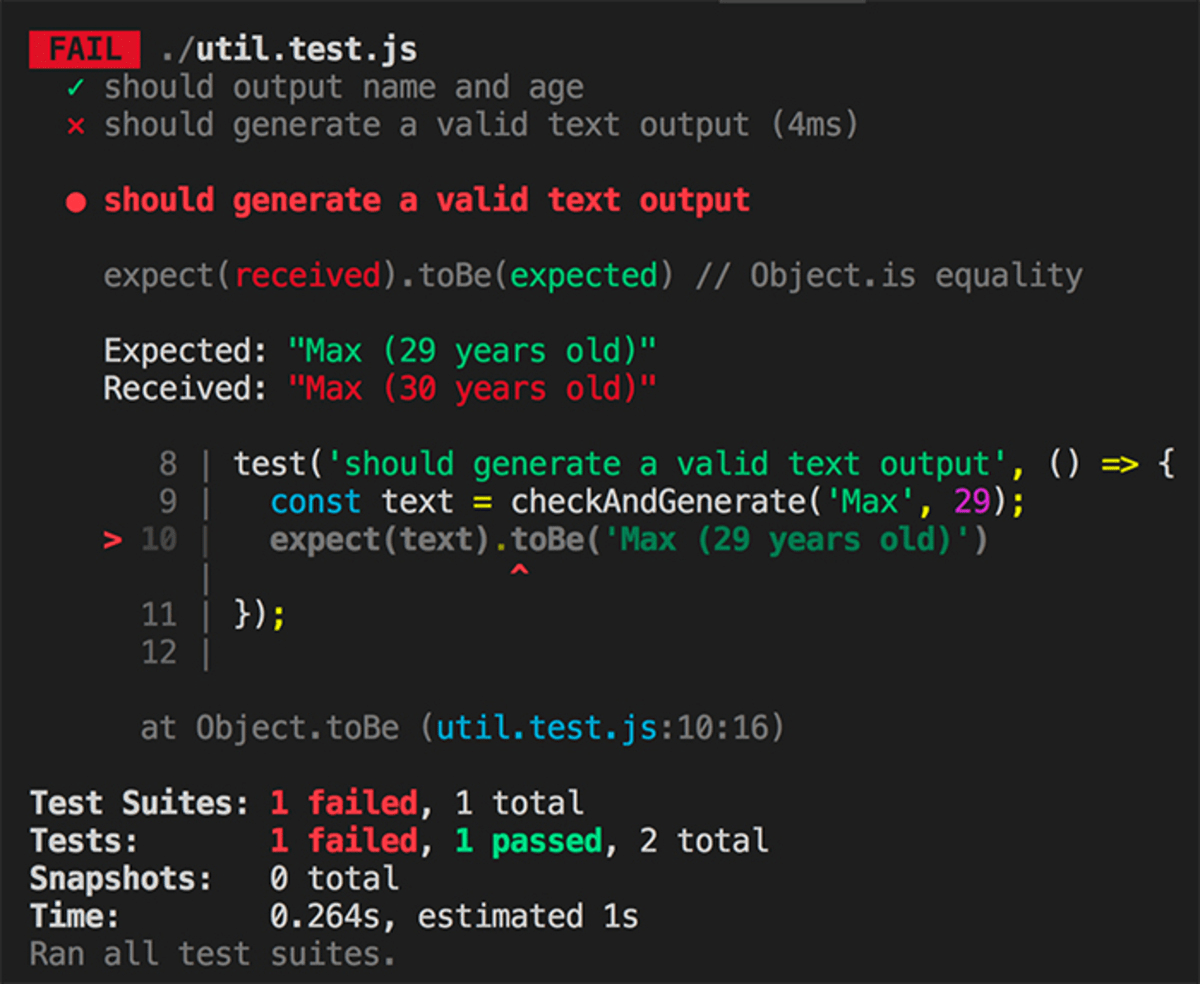Viewport: 1200px width, 984px height.
Task: Click the green checkmark for the passed test
Action: [75, 88]
